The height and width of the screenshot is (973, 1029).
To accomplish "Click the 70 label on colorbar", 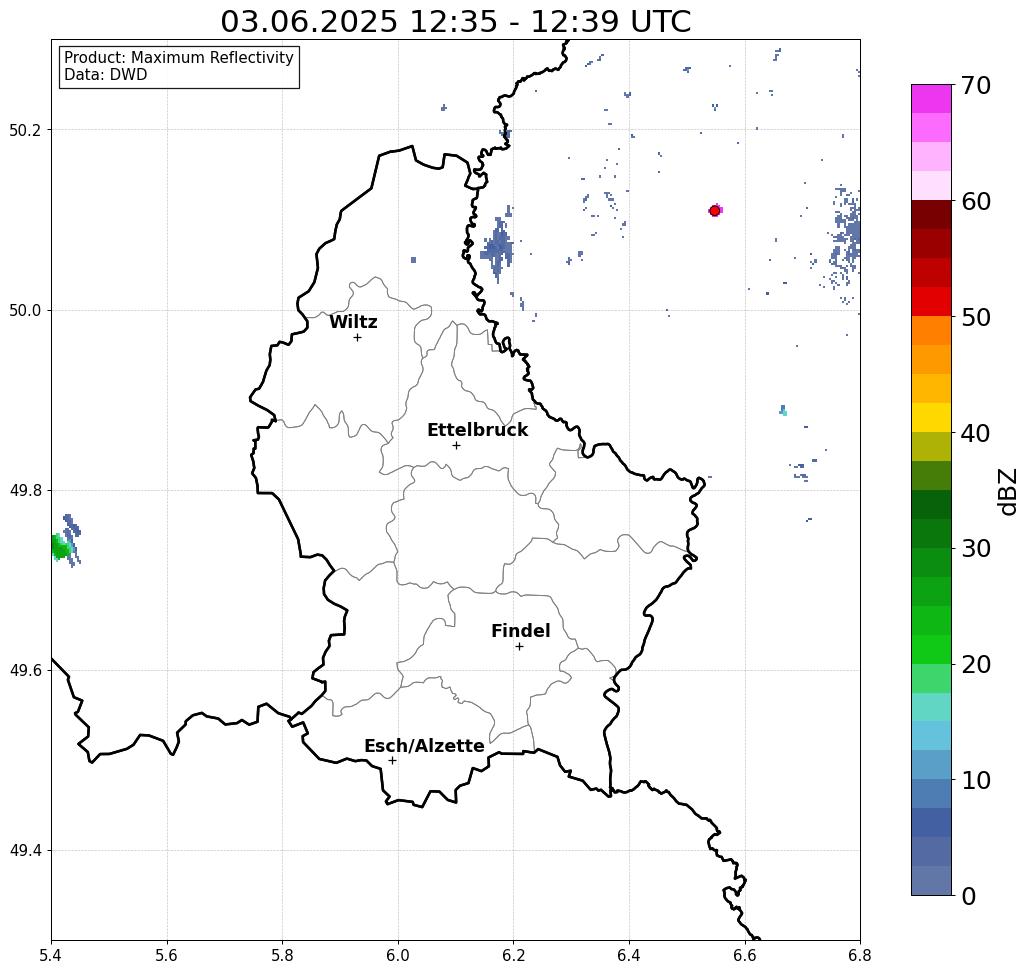I will 976,86.
